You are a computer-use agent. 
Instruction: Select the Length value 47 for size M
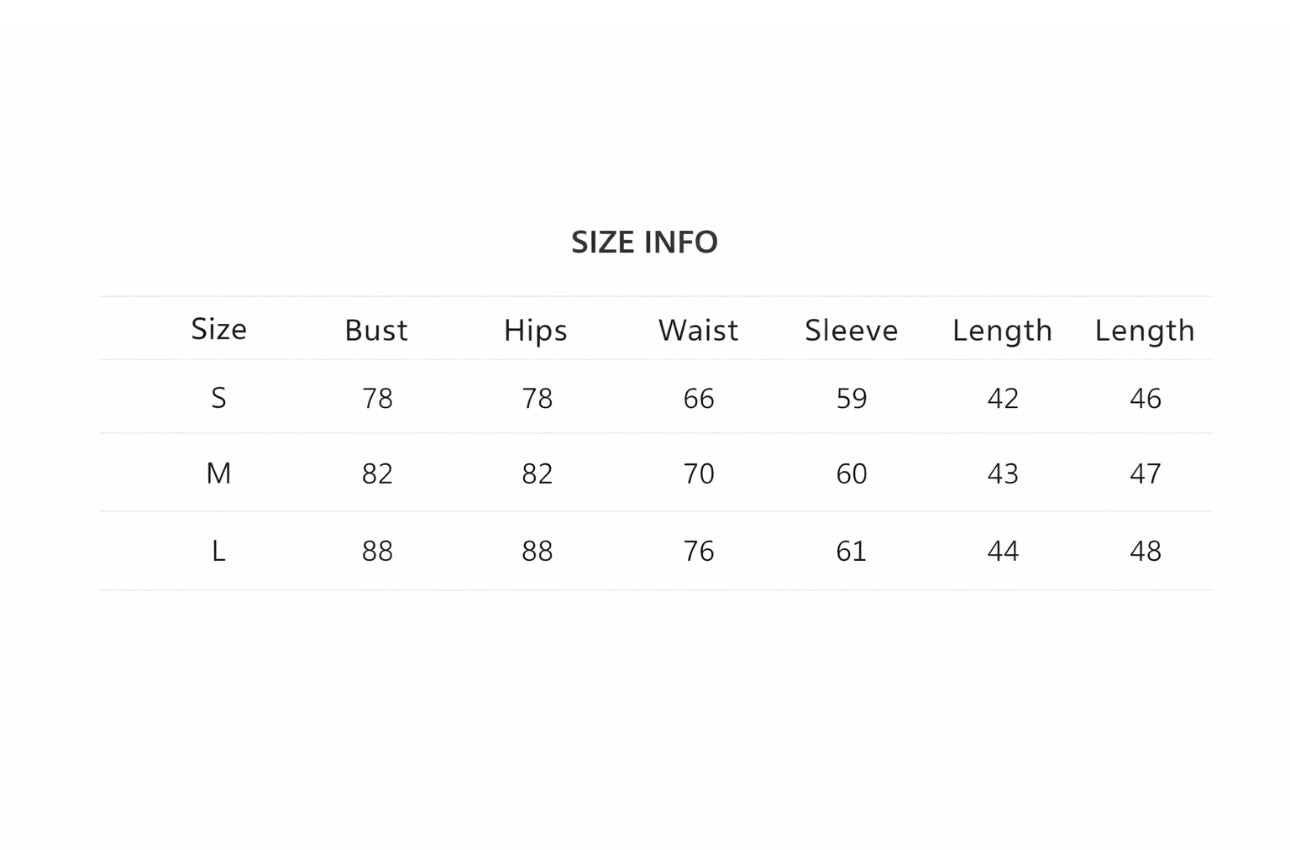(x=1145, y=473)
